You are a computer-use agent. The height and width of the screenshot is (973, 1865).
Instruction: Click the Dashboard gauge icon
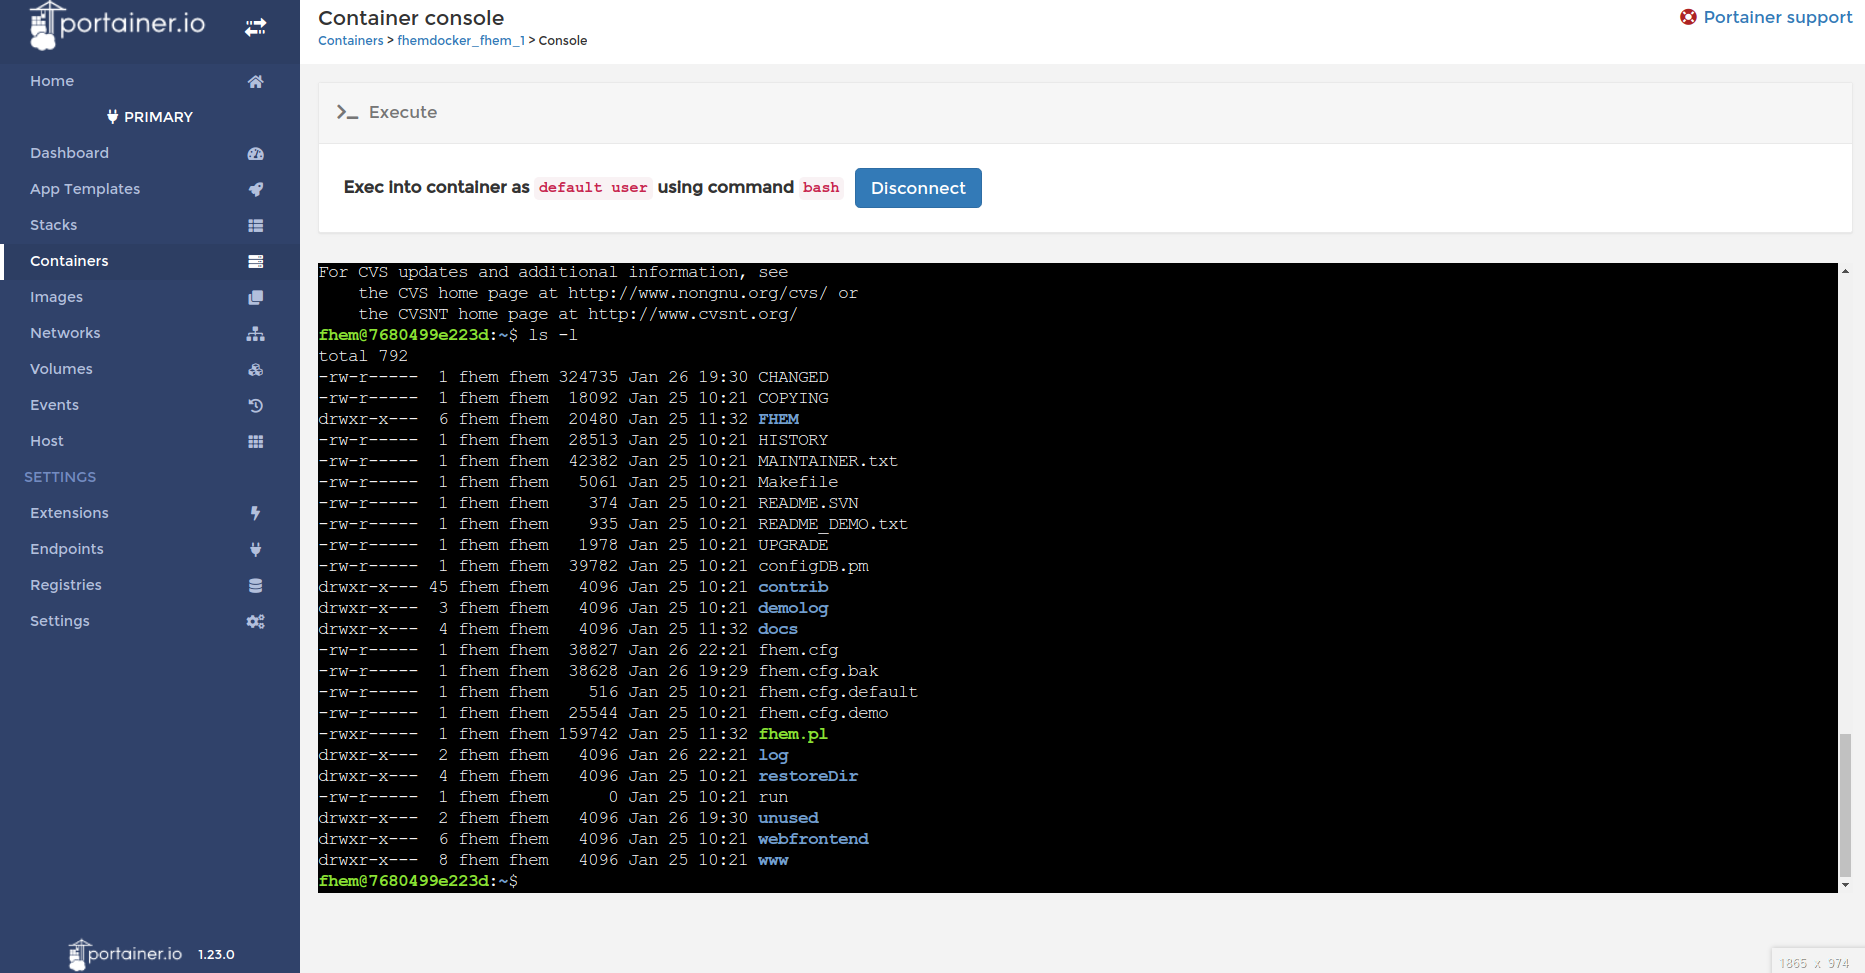coord(256,153)
